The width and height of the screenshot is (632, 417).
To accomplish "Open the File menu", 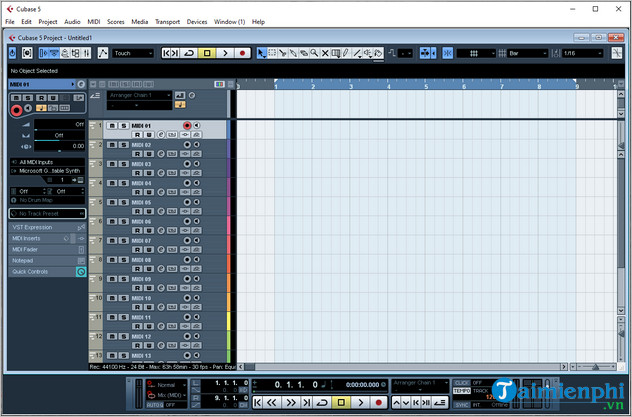I will pyautogui.click(x=10, y=22).
